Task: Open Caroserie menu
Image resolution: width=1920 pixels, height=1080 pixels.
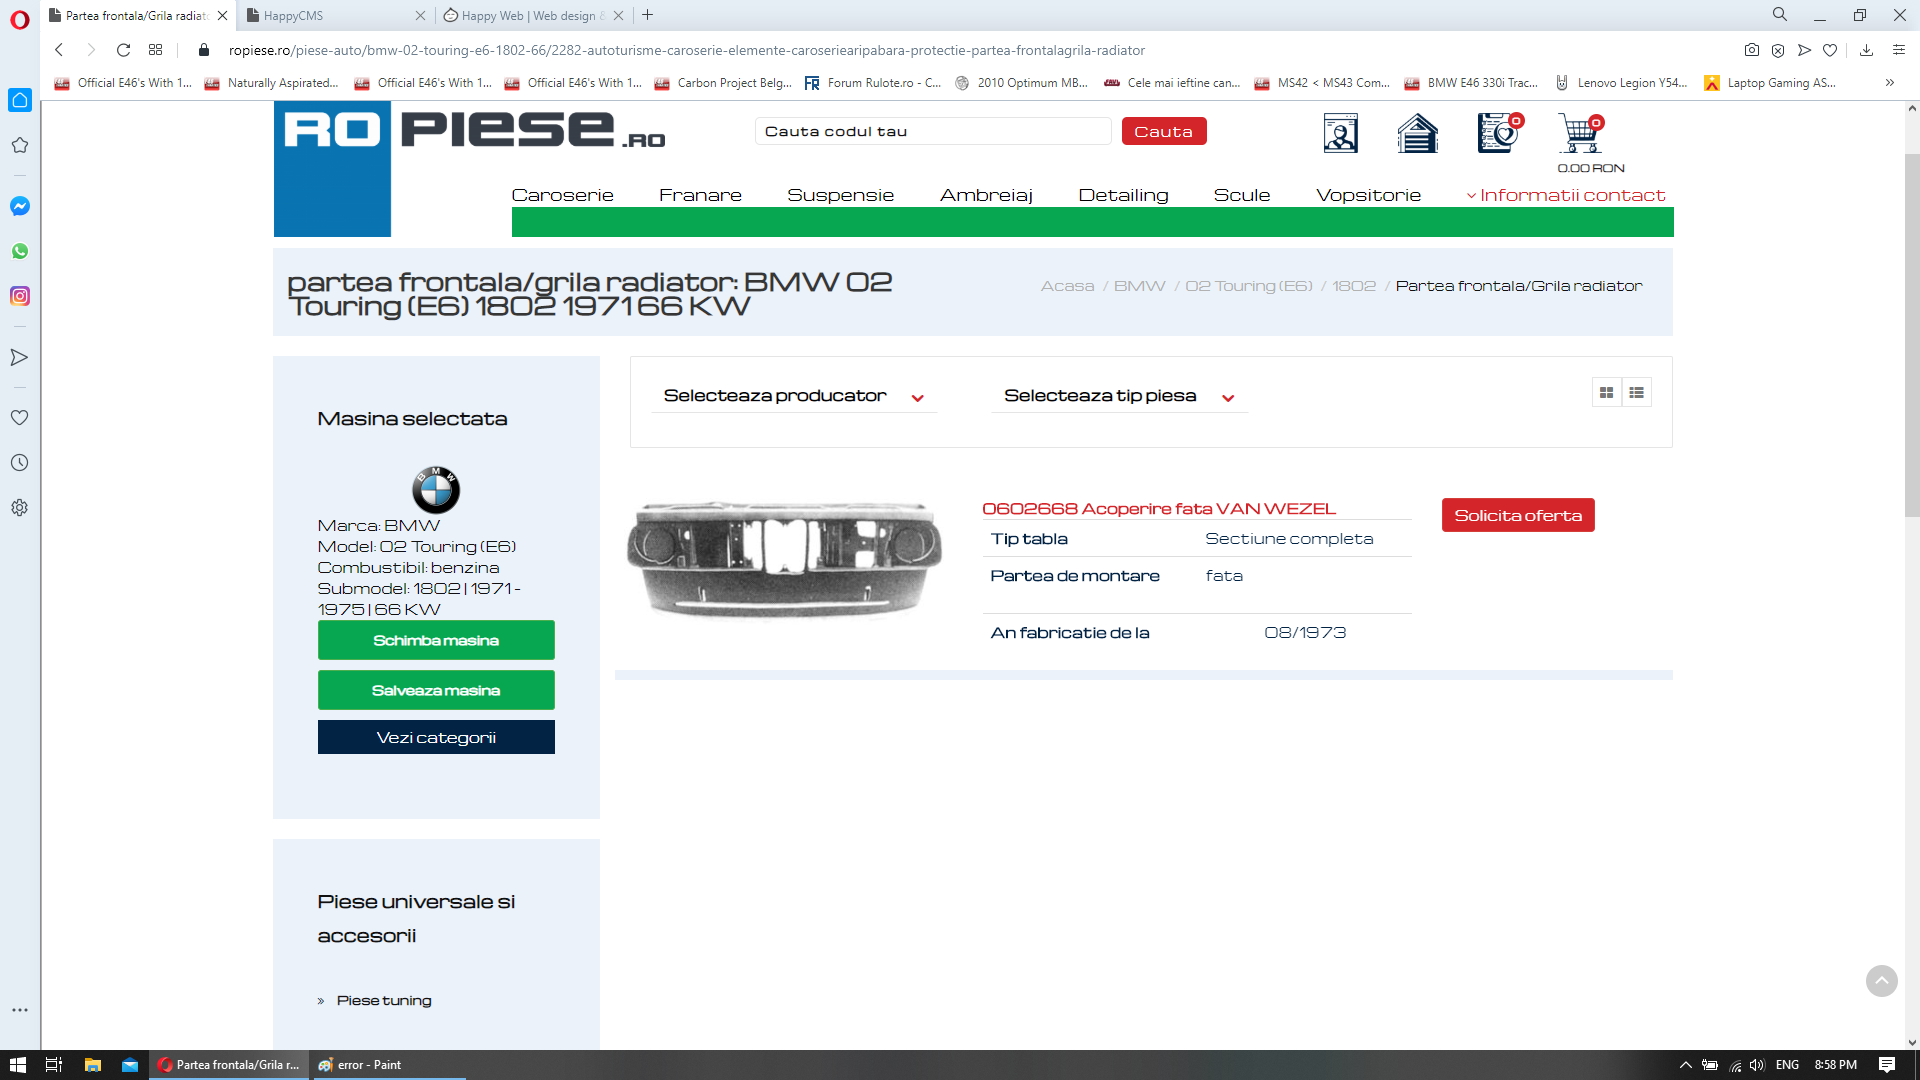Action: click(x=562, y=195)
